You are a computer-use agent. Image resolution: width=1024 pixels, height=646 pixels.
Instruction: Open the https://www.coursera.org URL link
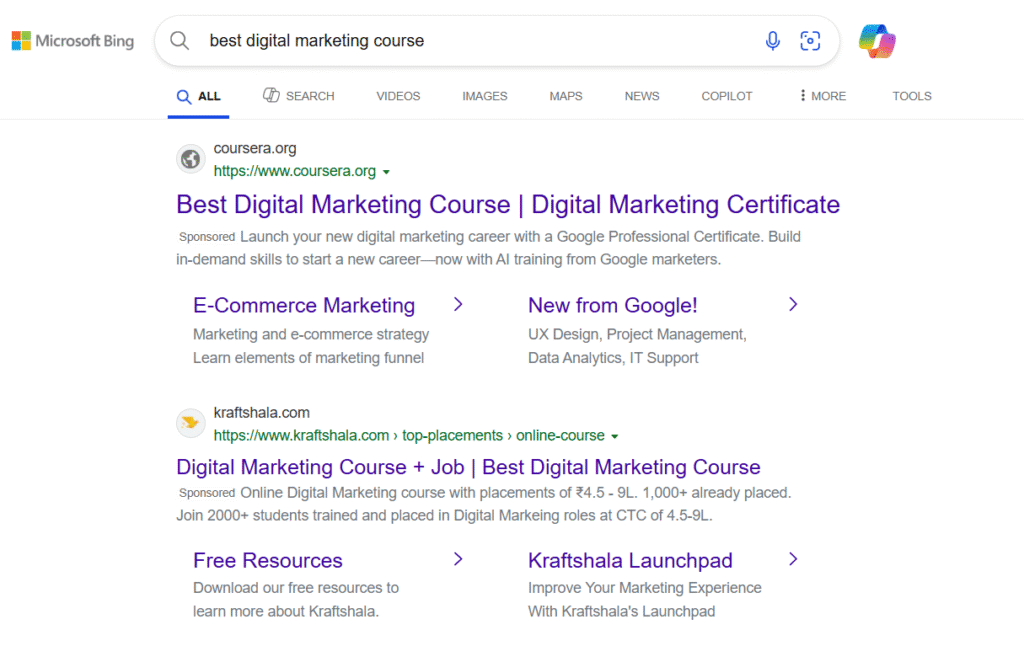tap(295, 171)
